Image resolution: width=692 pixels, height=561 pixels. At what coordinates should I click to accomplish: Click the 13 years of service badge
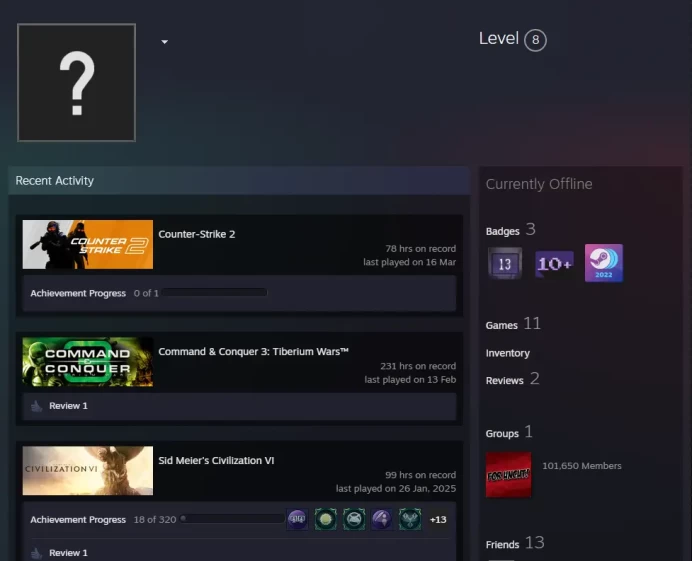pos(505,264)
